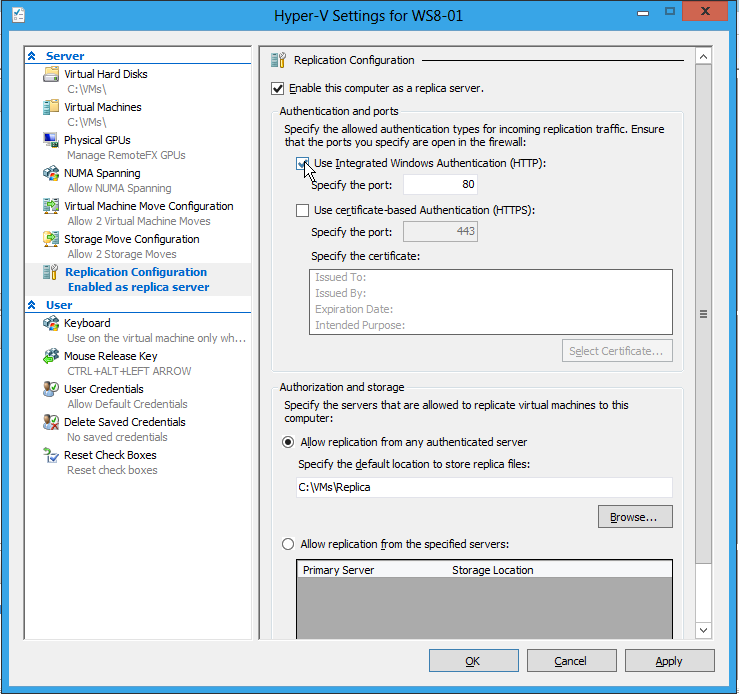Image resolution: width=739 pixels, height=695 pixels.
Task: Click Browse for replica location
Action: [635, 517]
